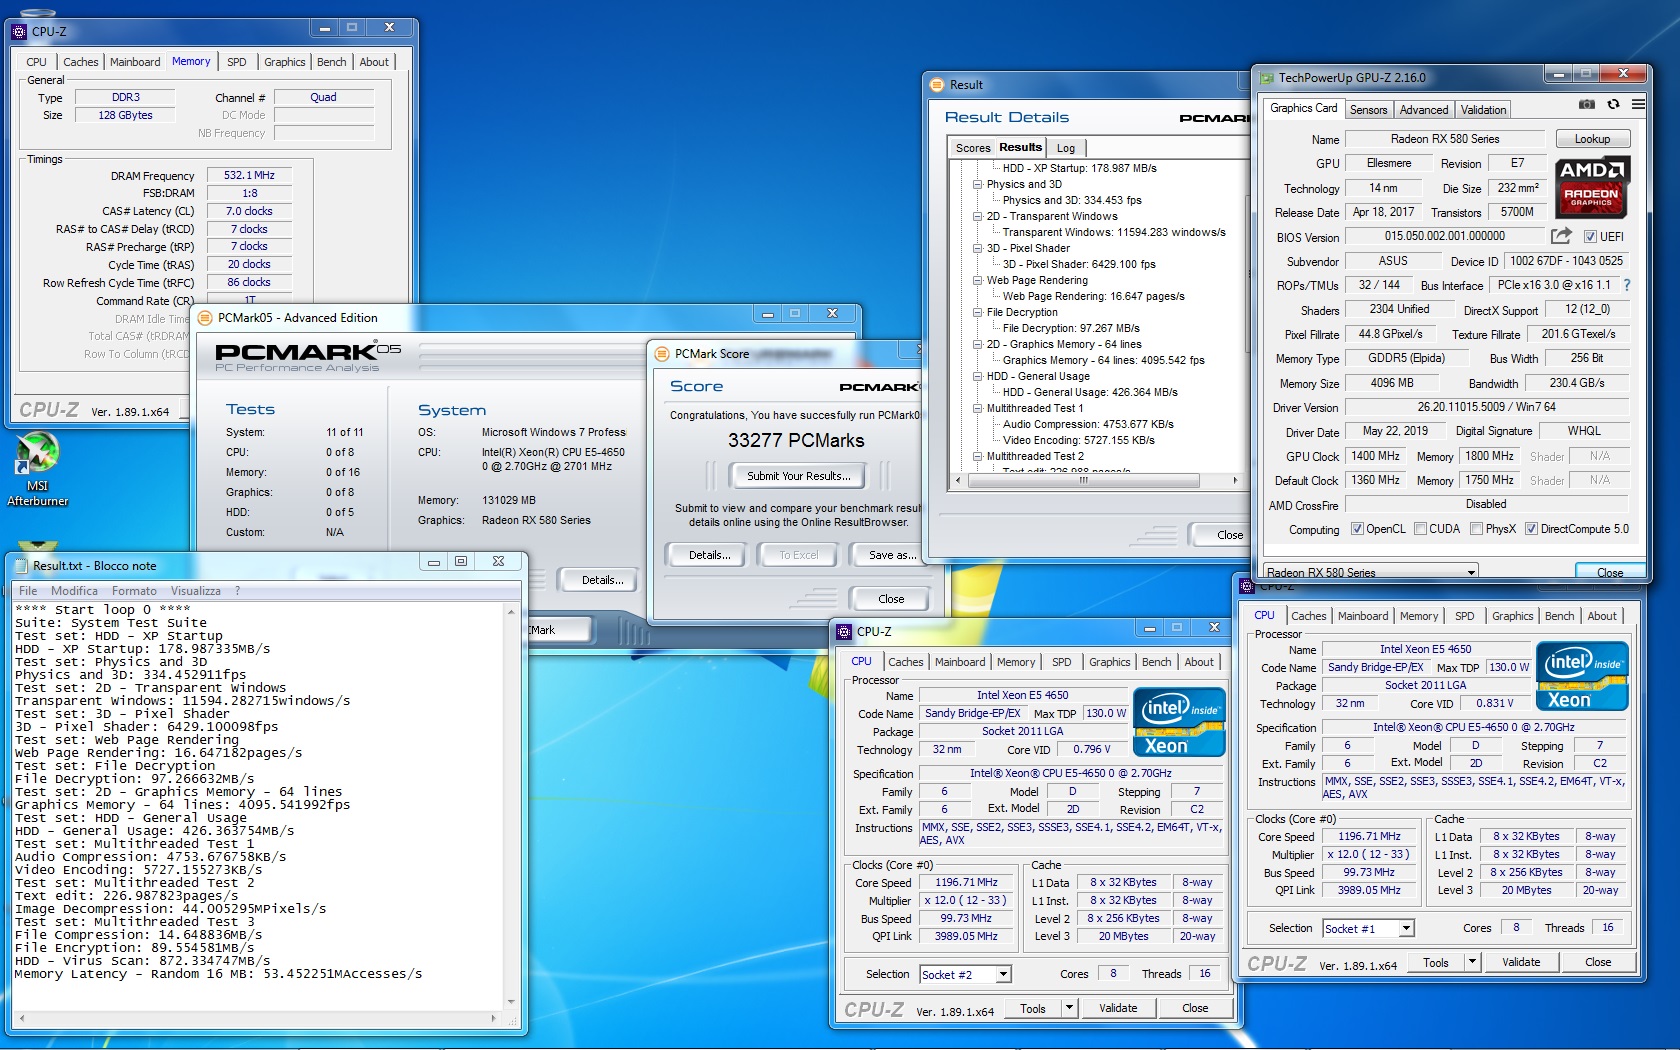Open the SPD tab in CPU-Z Memory window
Image resolution: width=1680 pixels, height=1050 pixels.
pos(236,62)
